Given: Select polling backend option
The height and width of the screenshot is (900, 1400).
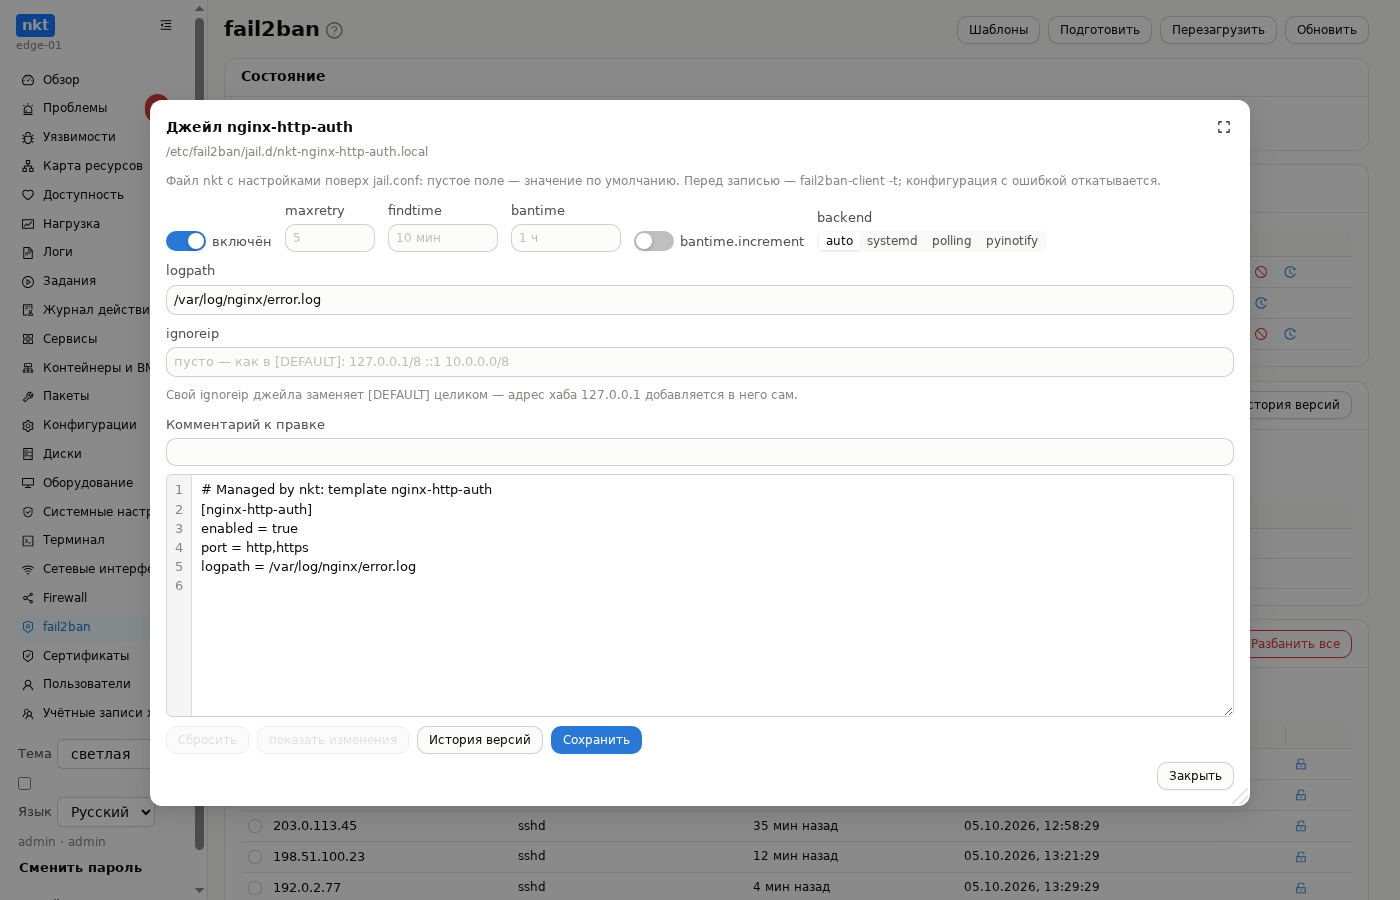Looking at the screenshot, I should pos(951,241).
